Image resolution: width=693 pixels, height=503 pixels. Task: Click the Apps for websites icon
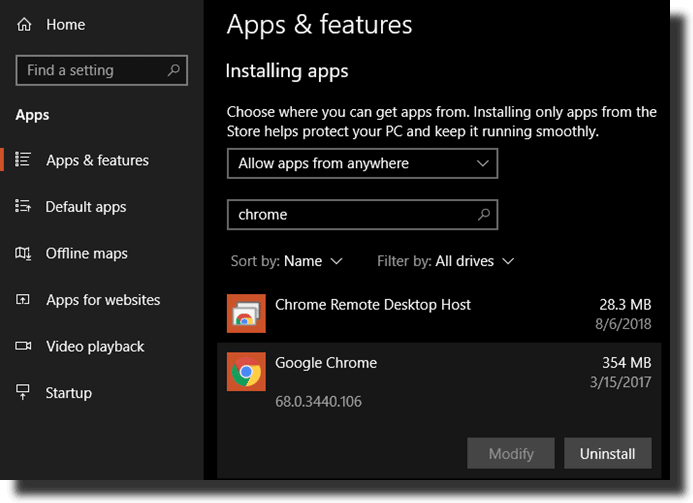point(23,299)
